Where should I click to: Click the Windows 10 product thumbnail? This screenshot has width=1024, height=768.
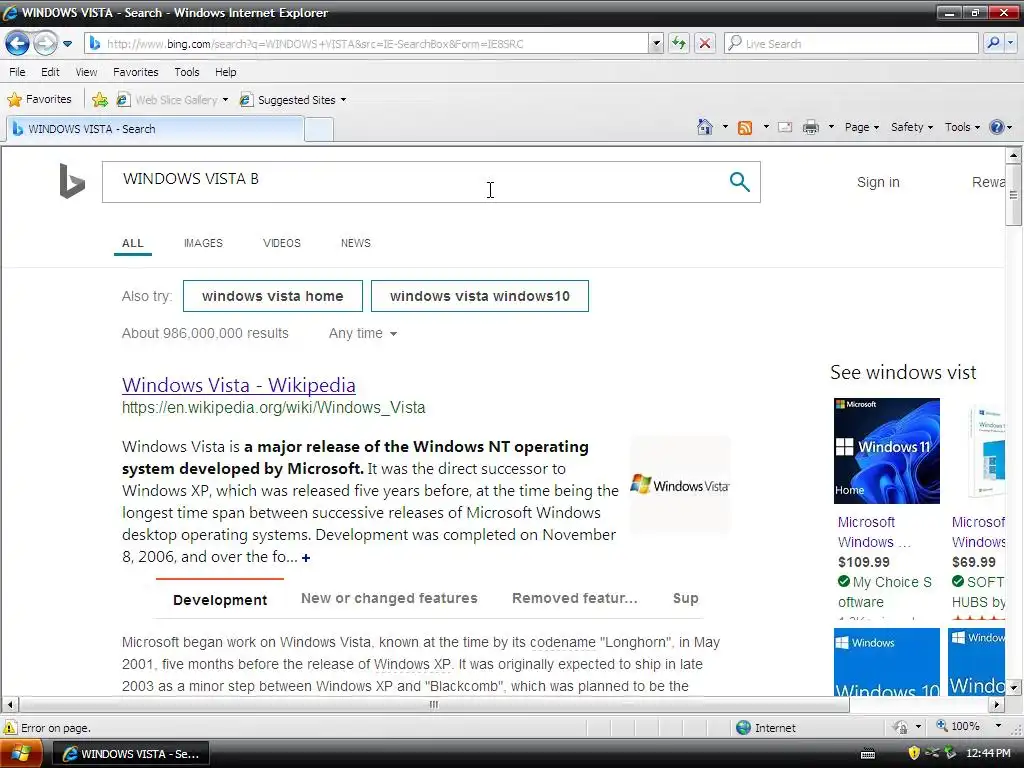[886, 662]
